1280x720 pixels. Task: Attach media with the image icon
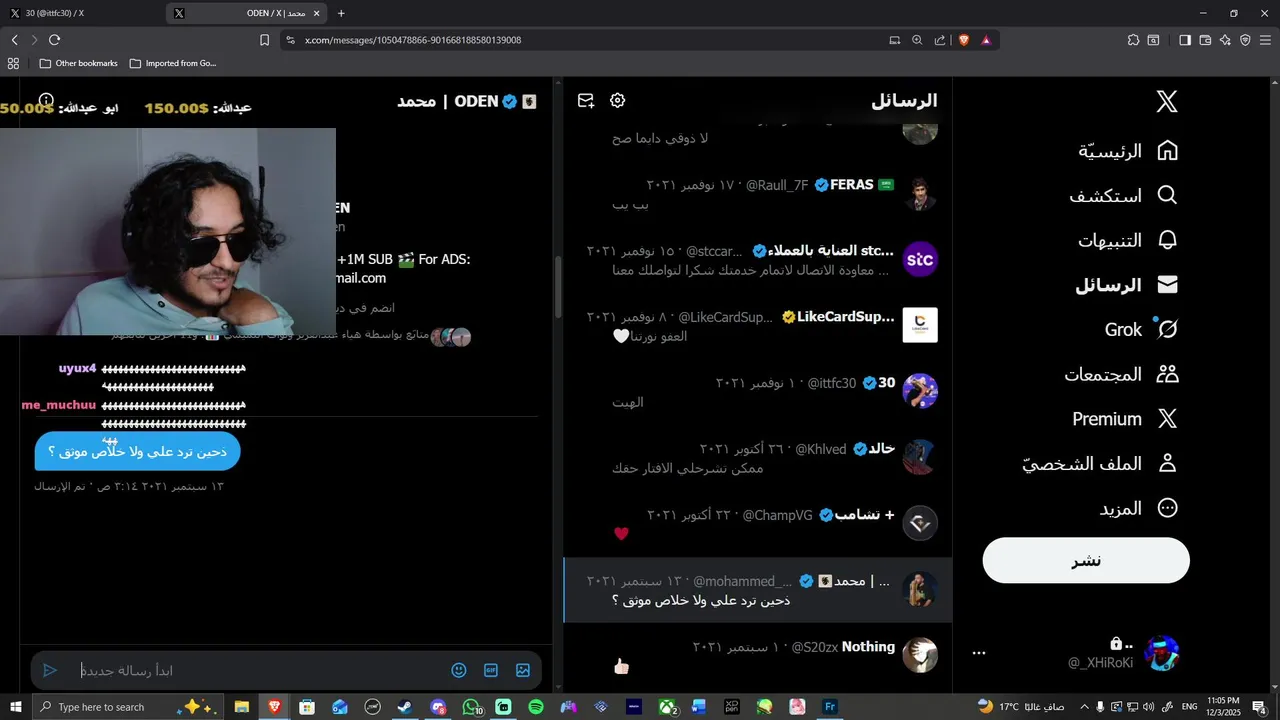523,670
